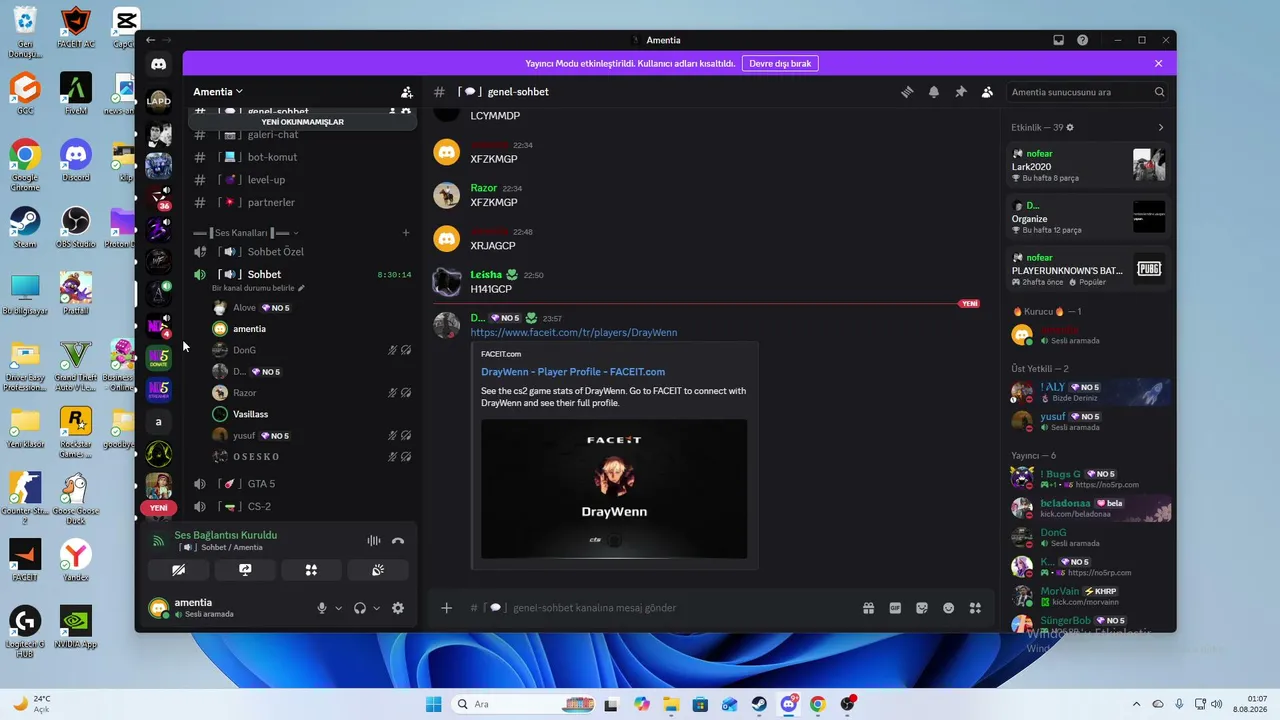
Task: Open emoji picker icon
Action: click(x=948, y=608)
